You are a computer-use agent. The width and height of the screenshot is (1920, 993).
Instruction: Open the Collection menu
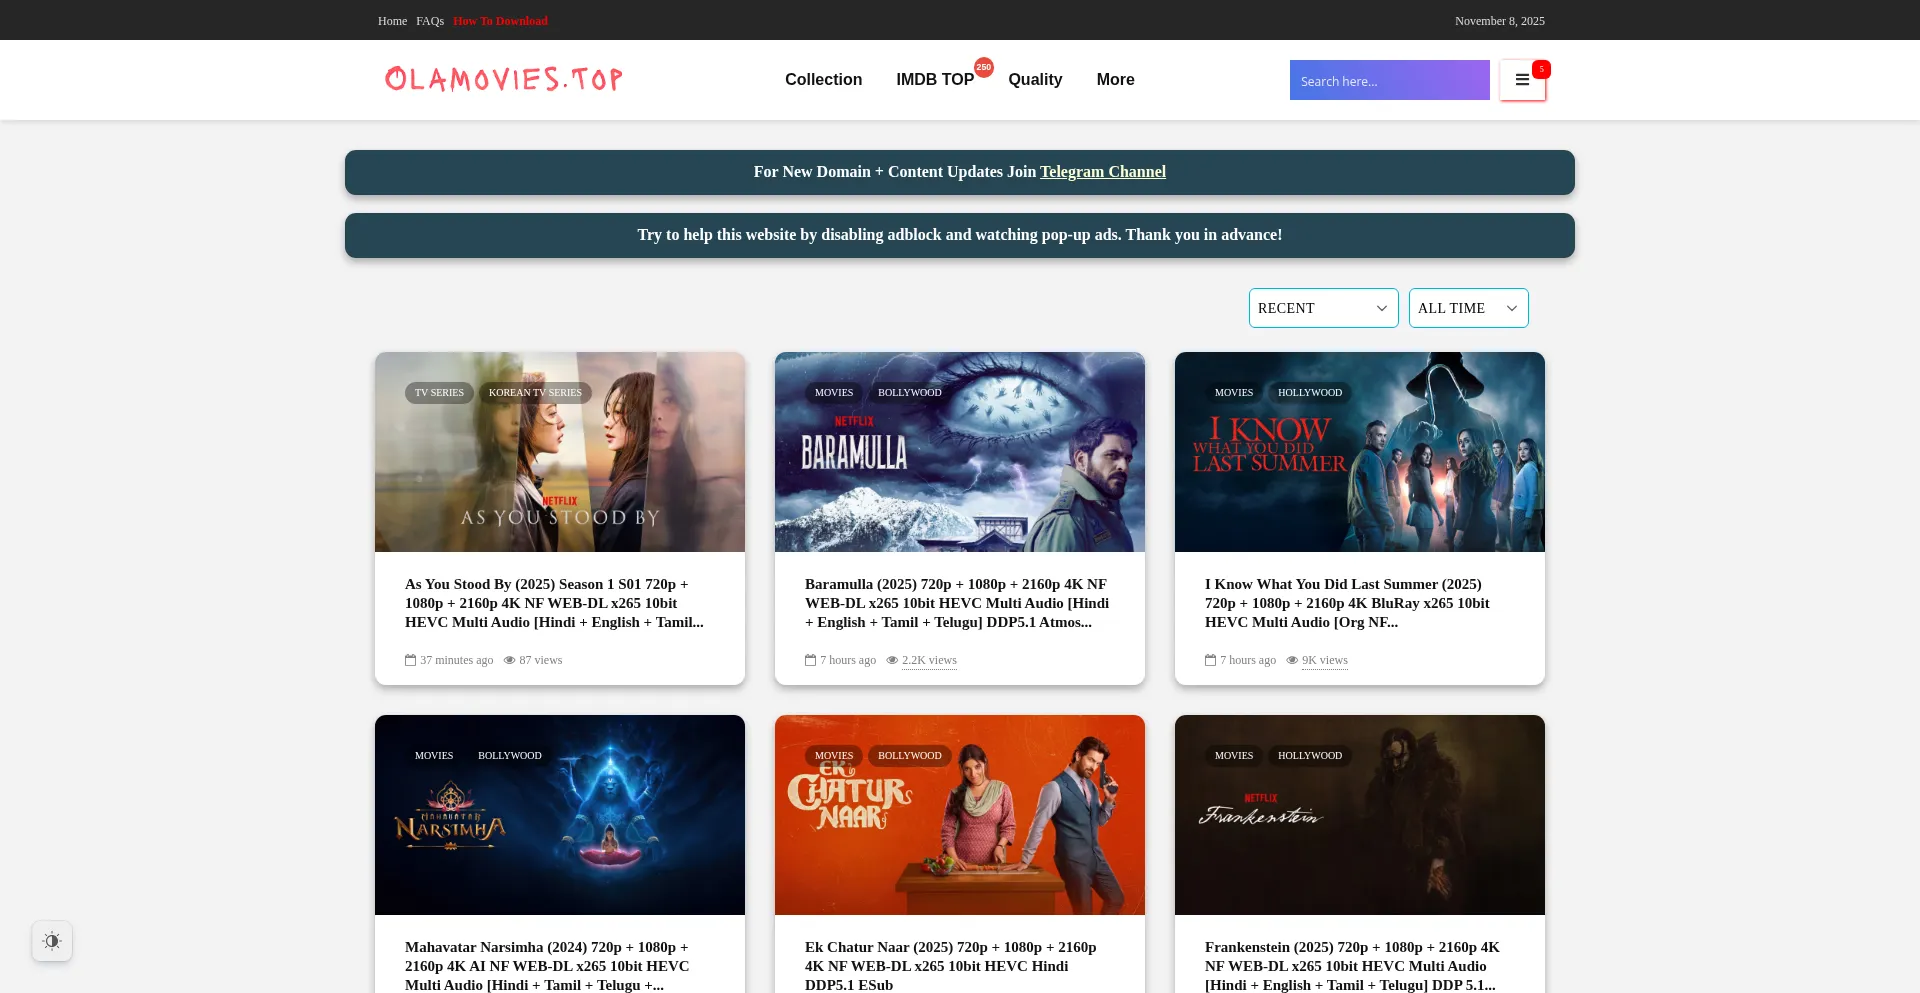coord(823,80)
